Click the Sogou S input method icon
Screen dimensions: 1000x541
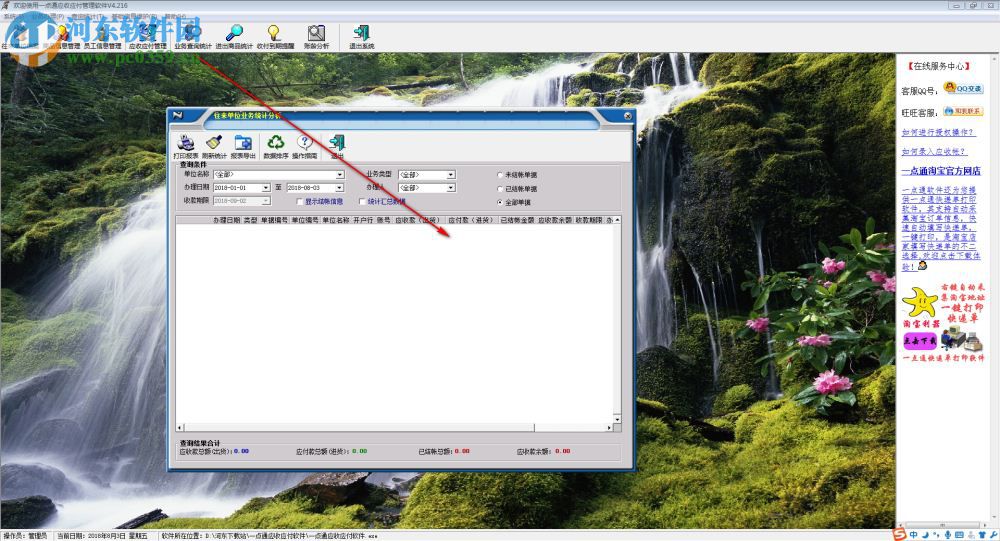click(x=899, y=535)
